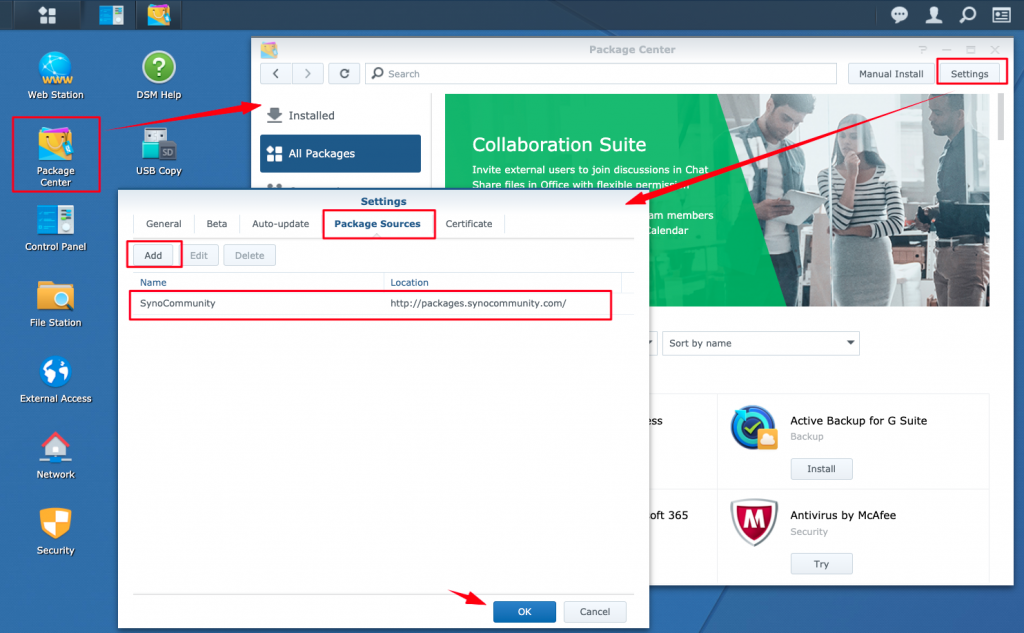Image resolution: width=1024 pixels, height=633 pixels.
Task: Click the Active Backup for G Suite title
Action: click(x=858, y=421)
